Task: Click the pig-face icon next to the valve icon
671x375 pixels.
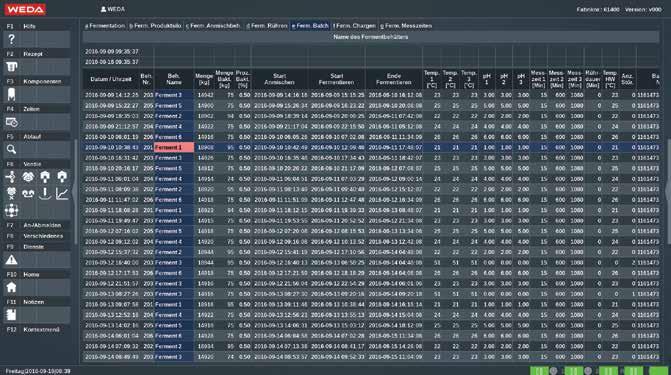Action: (x=28, y=176)
